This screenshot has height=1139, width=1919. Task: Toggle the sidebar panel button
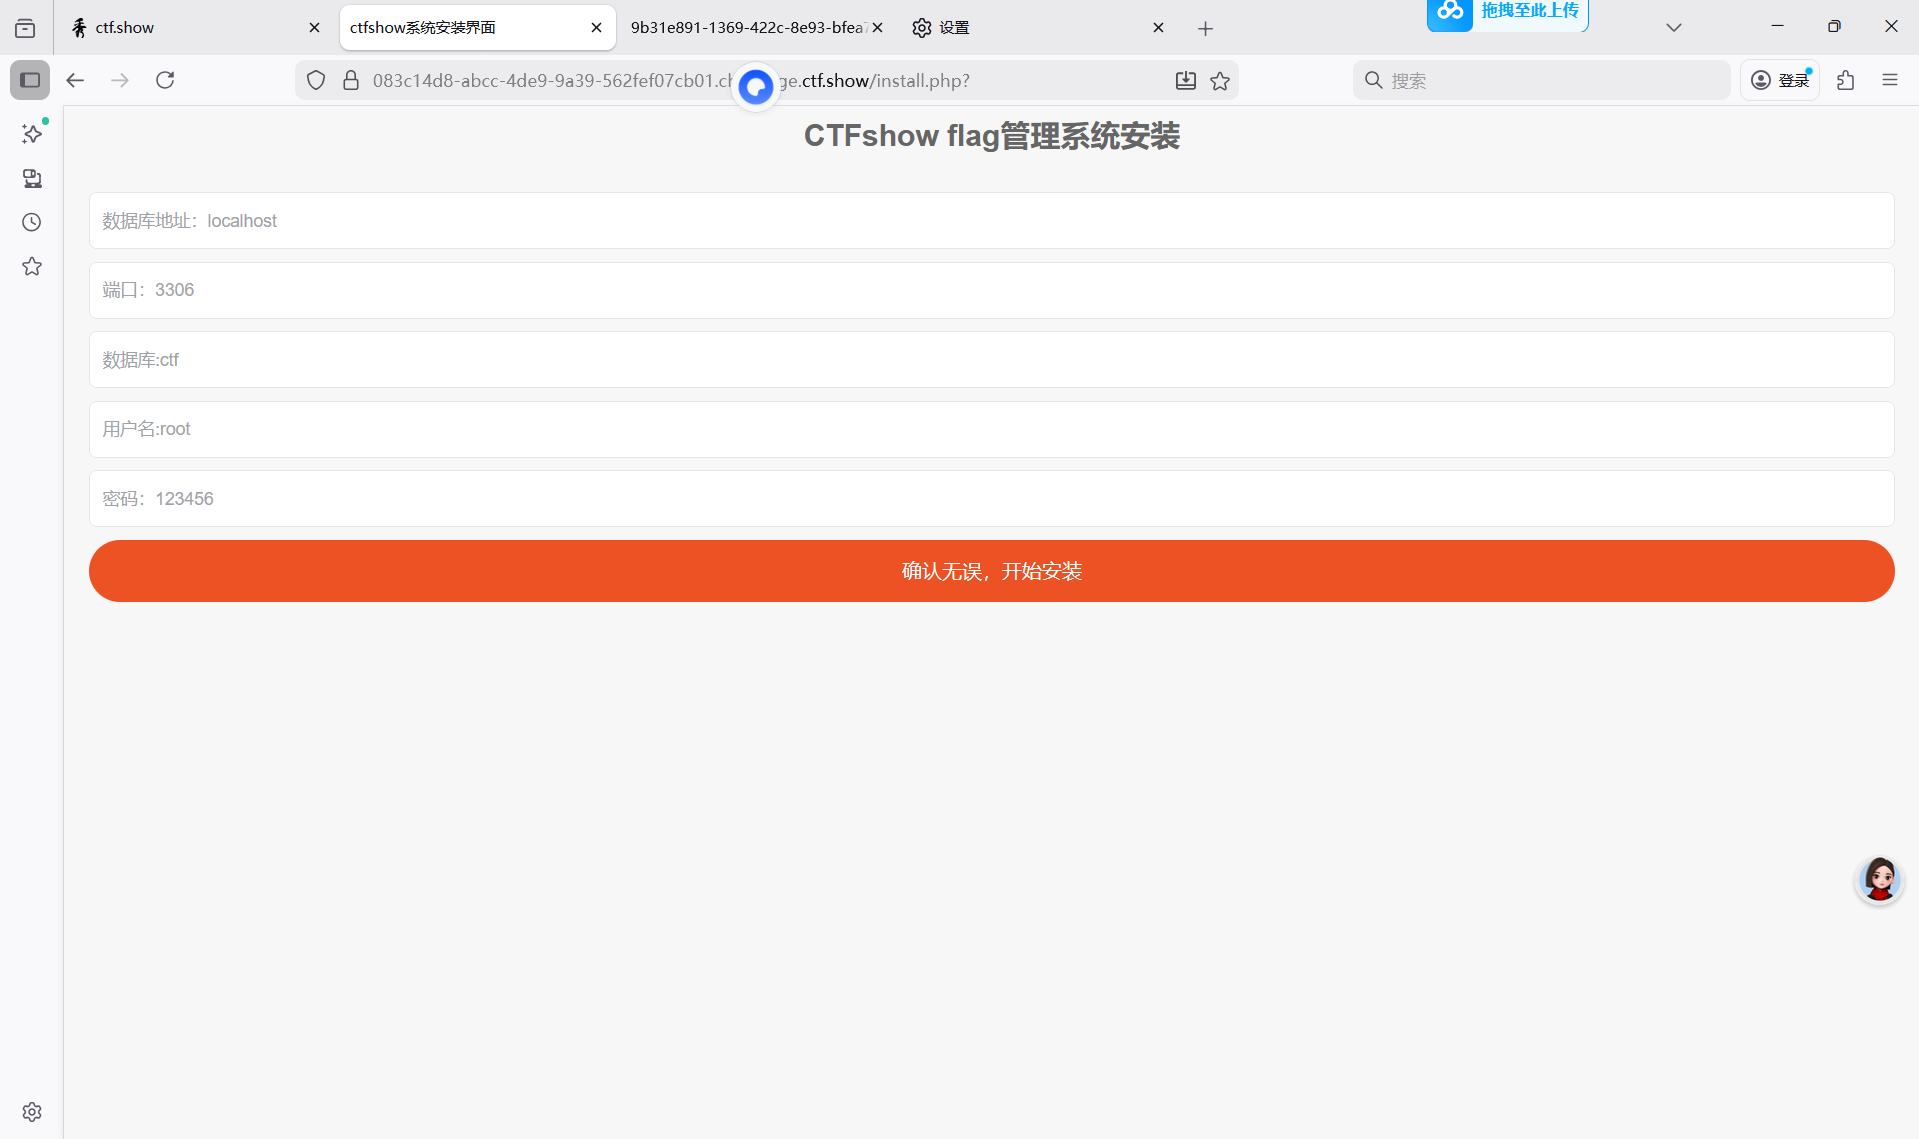pyautogui.click(x=30, y=80)
